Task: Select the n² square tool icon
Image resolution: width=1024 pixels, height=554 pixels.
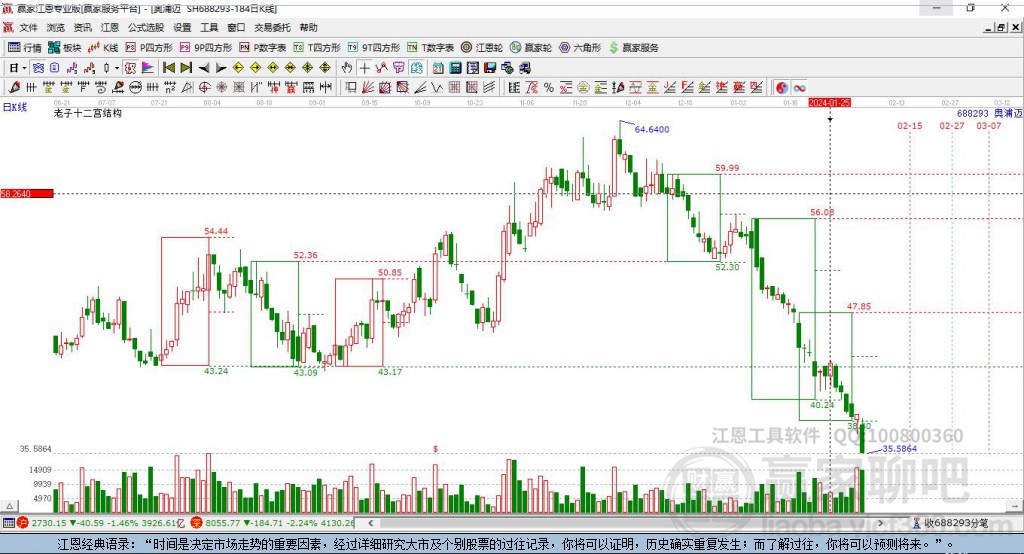Action: click(x=170, y=88)
